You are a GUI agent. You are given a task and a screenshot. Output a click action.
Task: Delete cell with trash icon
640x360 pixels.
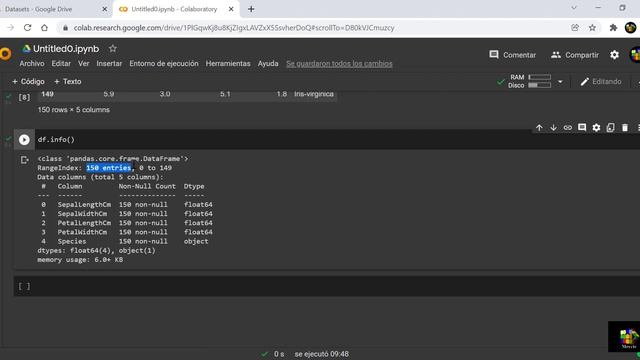[x=625, y=128]
